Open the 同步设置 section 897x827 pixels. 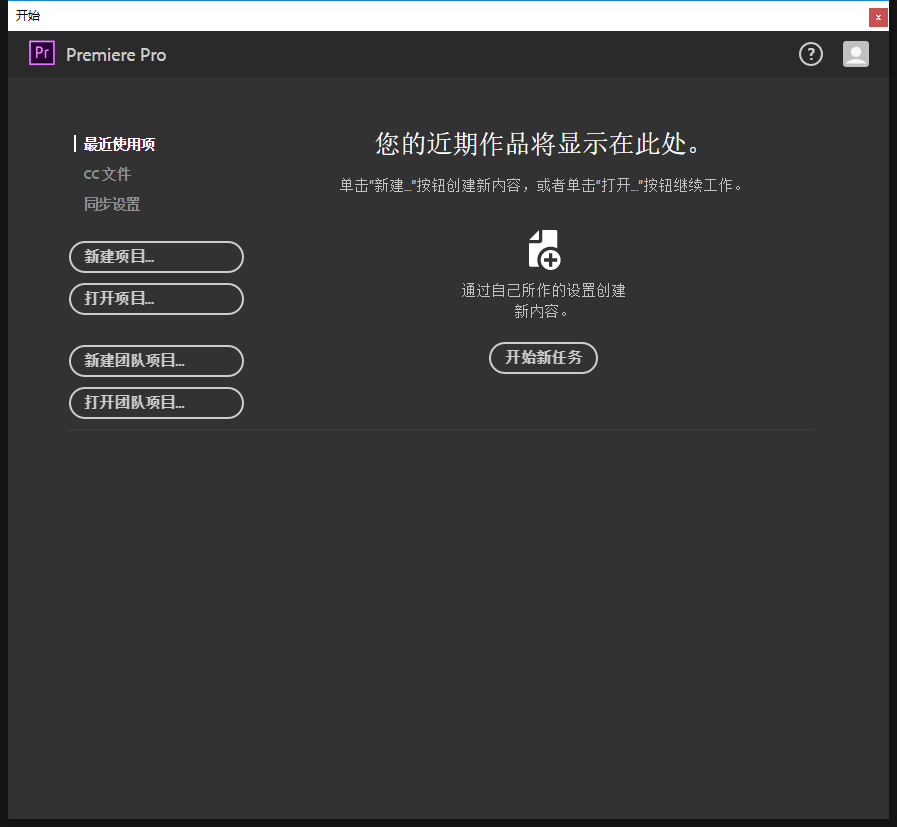point(112,204)
